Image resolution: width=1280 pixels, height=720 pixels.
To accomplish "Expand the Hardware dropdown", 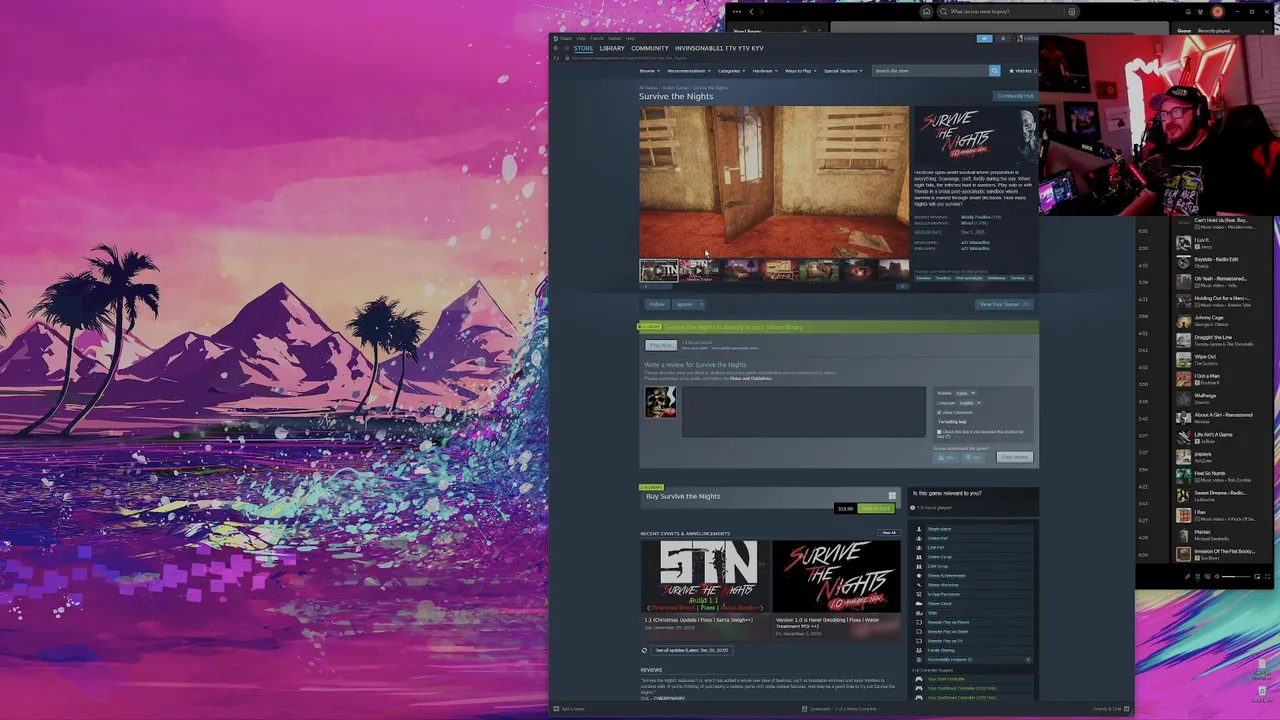I will click(x=764, y=71).
